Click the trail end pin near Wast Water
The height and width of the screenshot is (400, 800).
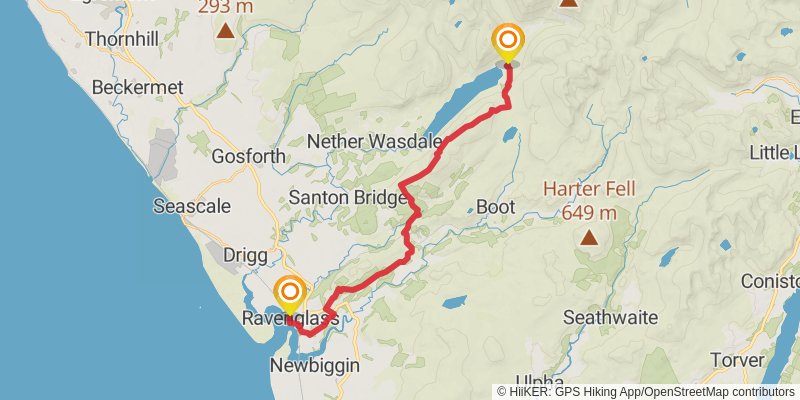[508, 43]
